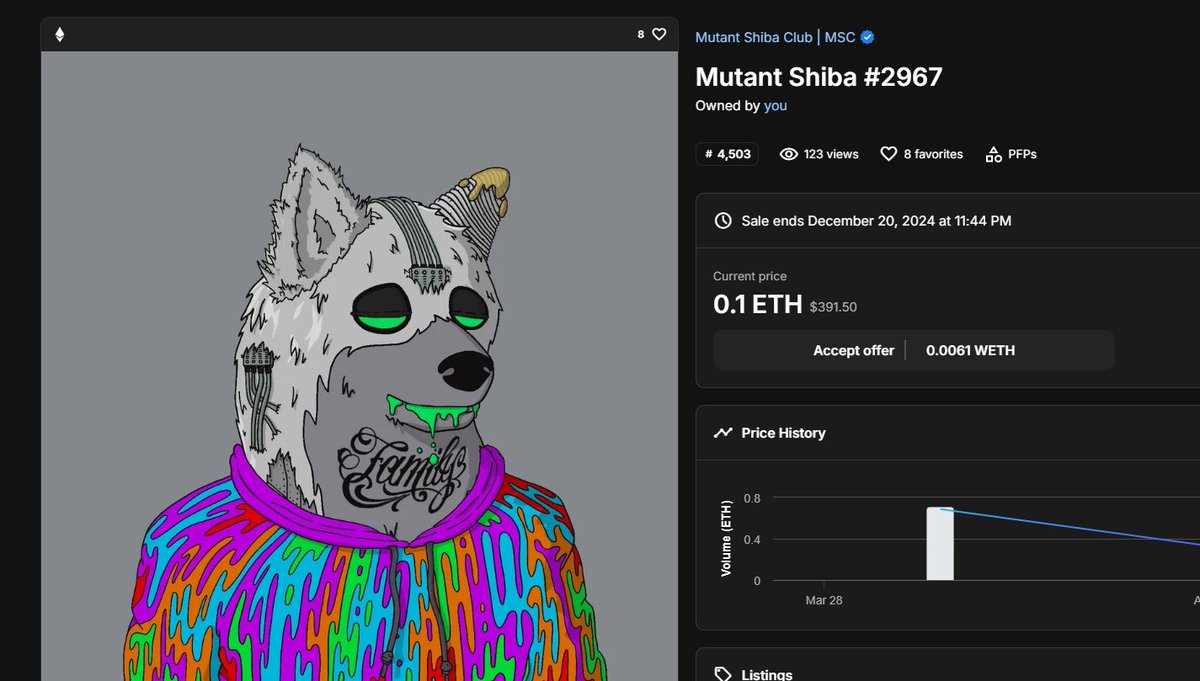The width and height of the screenshot is (1200, 681).
Task: Click the clock icon beside the sale end date
Action: point(723,220)
